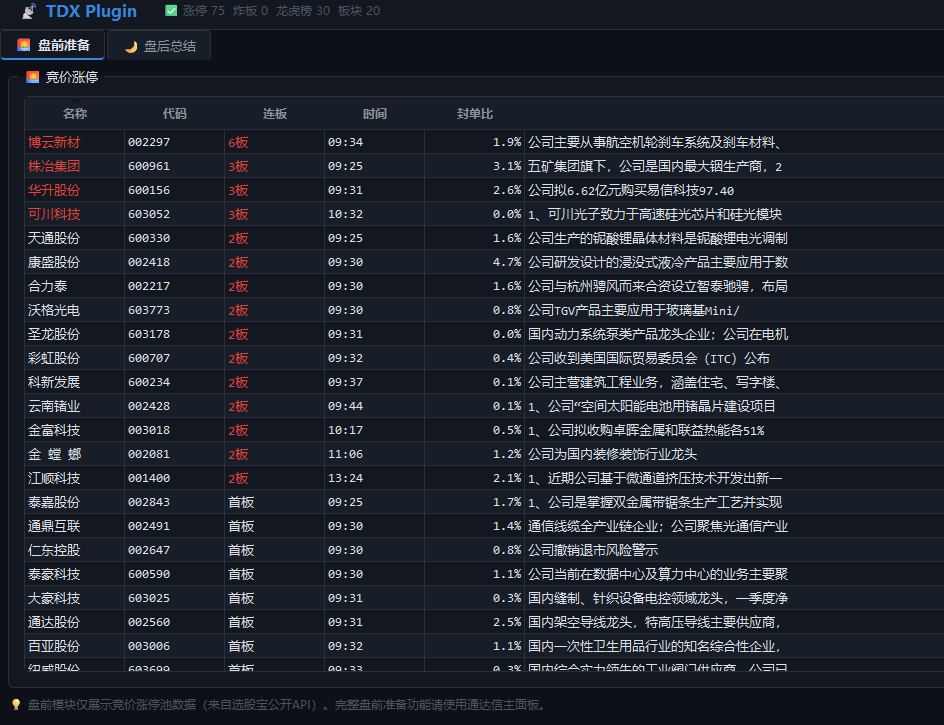The width and height of the screenshot is (944, 725).
Task: Select 天通股份 row in the table
Action: [x=54, y=238]
